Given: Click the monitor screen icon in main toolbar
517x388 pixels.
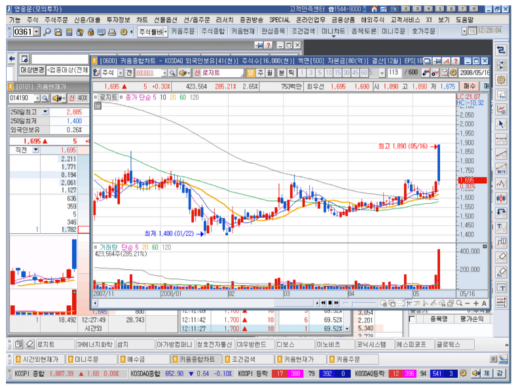Looking at the screenshot, I should [101, 32].
